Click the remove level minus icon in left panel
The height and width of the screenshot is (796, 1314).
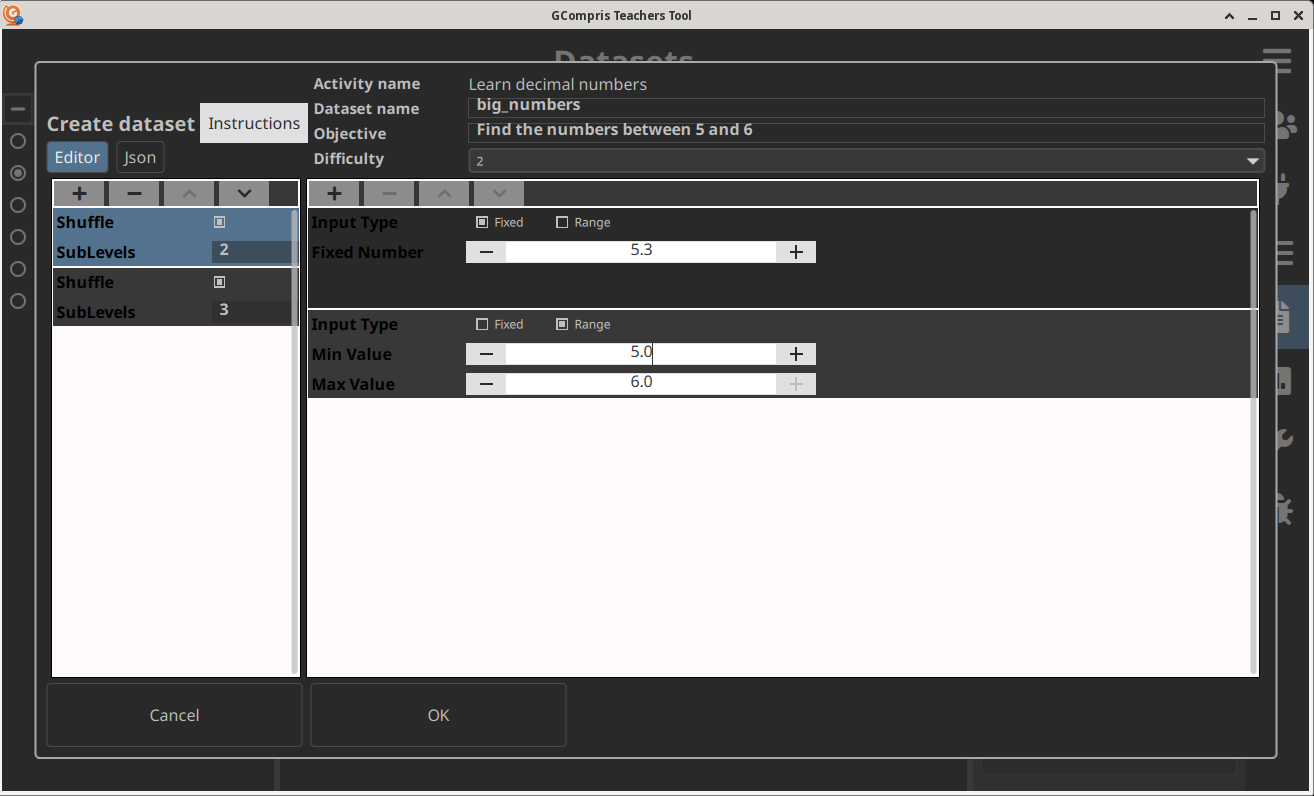point(135,194)
